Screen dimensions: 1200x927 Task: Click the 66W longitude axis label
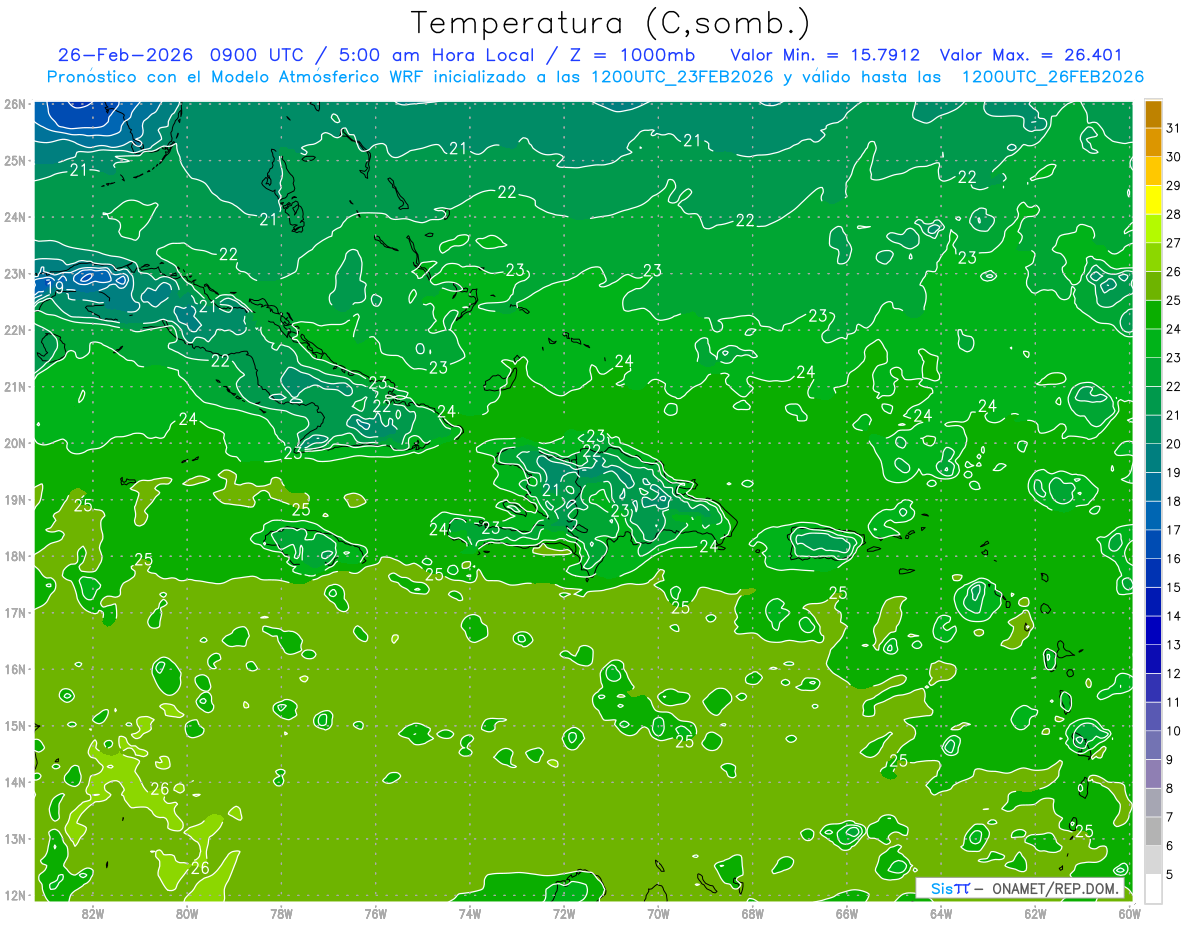[847, 913]
